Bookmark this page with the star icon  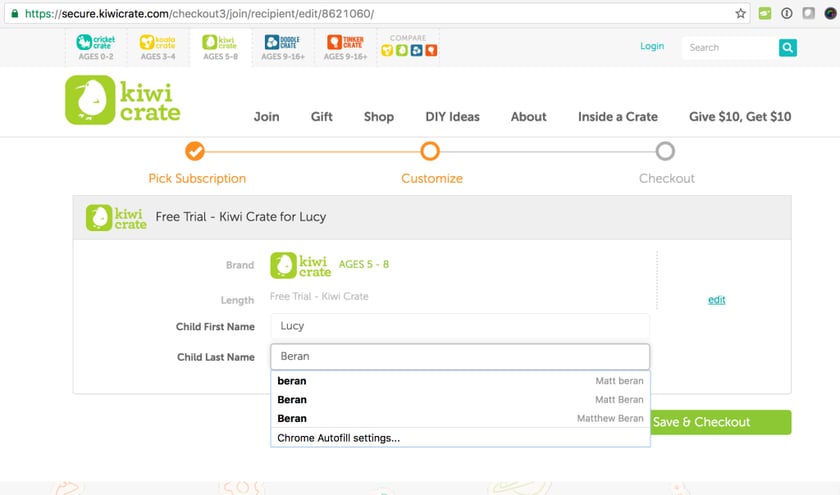pos(740,13)
